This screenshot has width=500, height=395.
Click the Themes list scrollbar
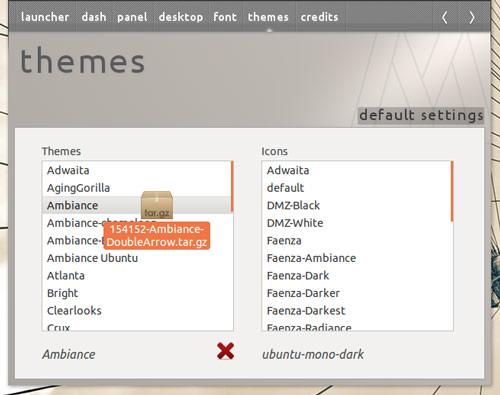coord(232,186)
